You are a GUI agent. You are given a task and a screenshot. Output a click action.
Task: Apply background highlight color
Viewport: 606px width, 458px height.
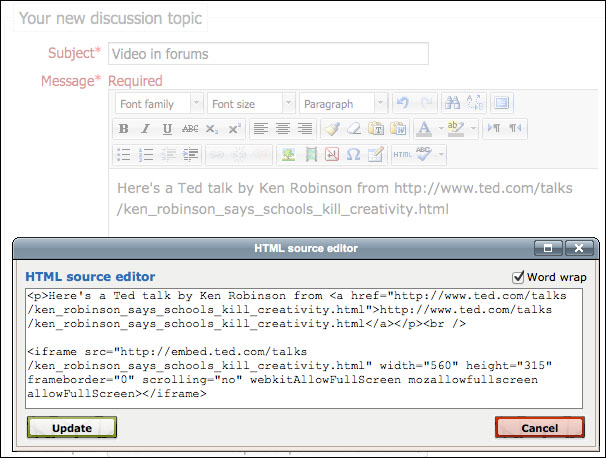[x=456, y=129]
